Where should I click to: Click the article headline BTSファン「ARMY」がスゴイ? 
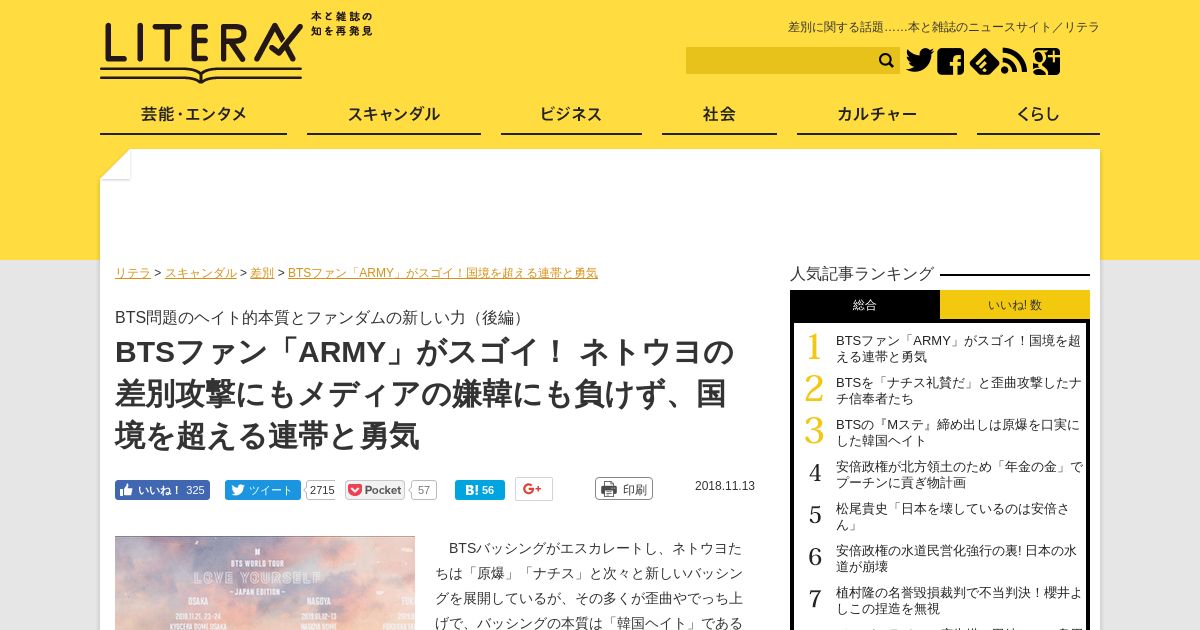point(425,394)
